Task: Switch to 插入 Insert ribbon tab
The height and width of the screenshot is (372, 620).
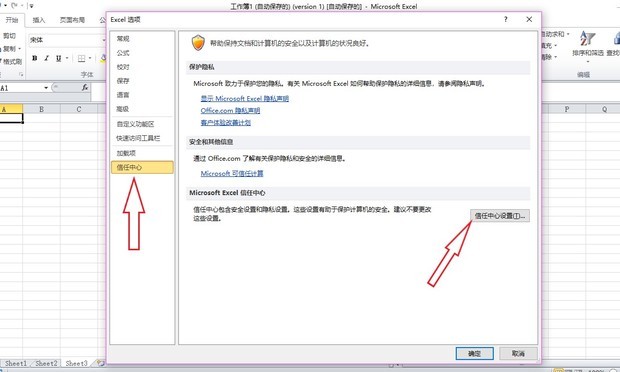Action: (x=39, y=20)
